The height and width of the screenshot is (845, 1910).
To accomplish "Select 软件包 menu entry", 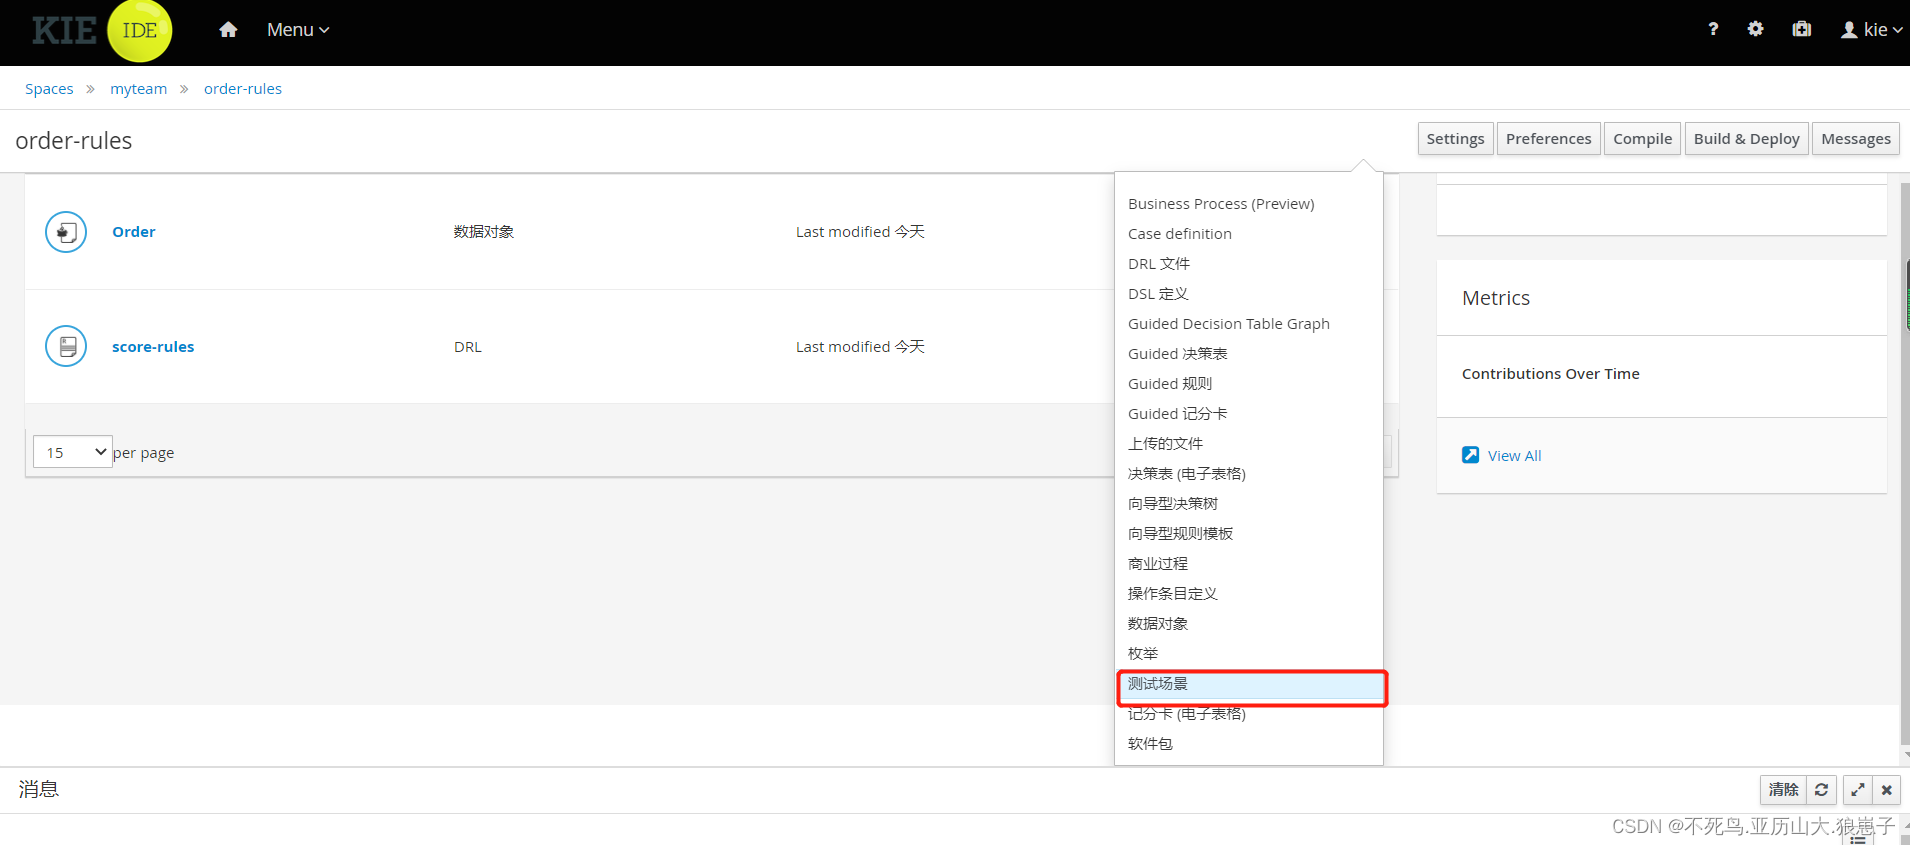I will click(x=1249, y=744).
